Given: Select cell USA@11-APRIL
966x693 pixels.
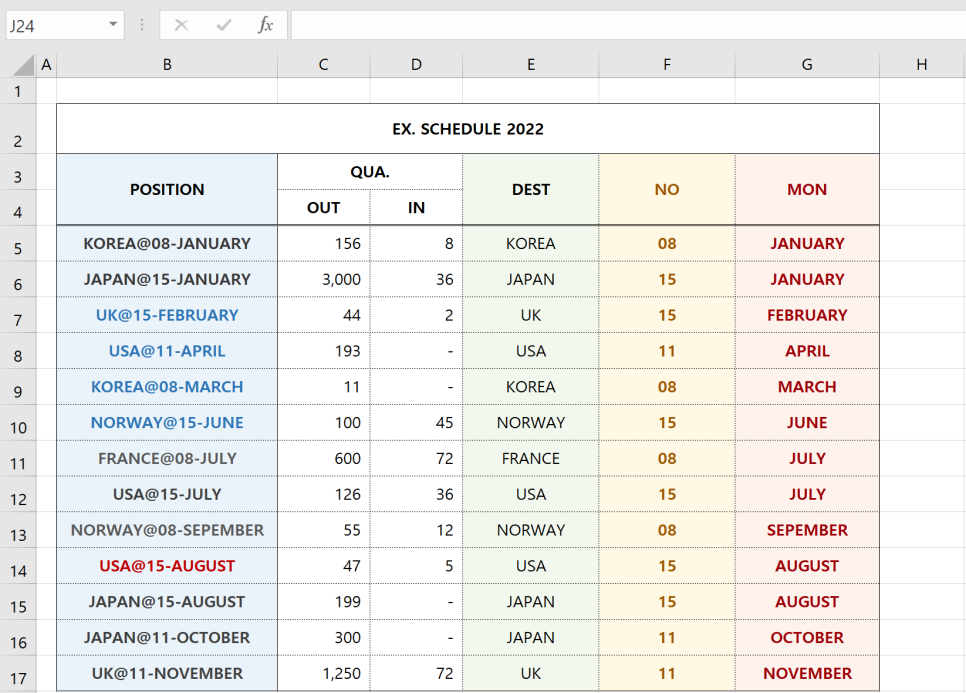Looking at the screenshot, I should tap(167, 351).
